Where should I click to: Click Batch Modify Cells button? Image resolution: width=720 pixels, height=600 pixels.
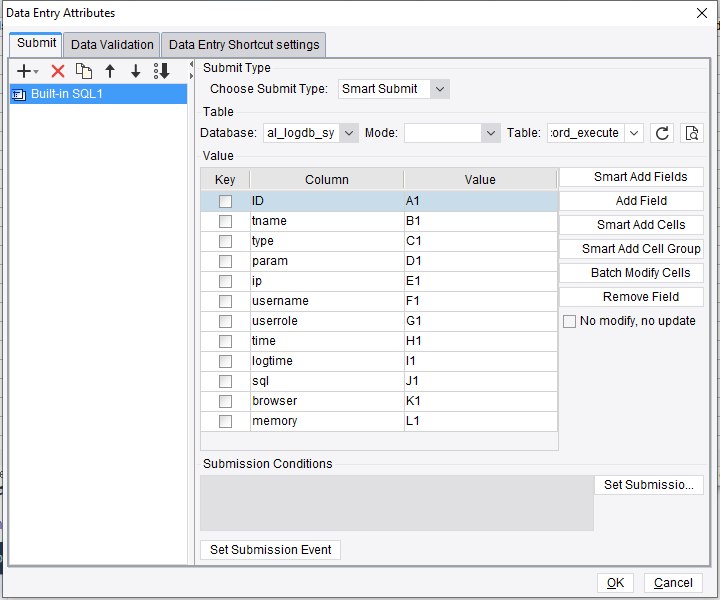pos(631,273)
